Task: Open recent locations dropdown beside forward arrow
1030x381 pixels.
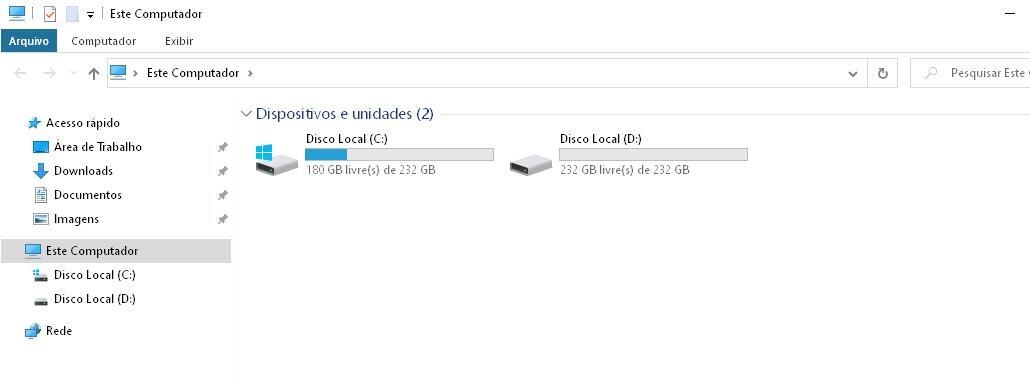Action: coord(73,73)
